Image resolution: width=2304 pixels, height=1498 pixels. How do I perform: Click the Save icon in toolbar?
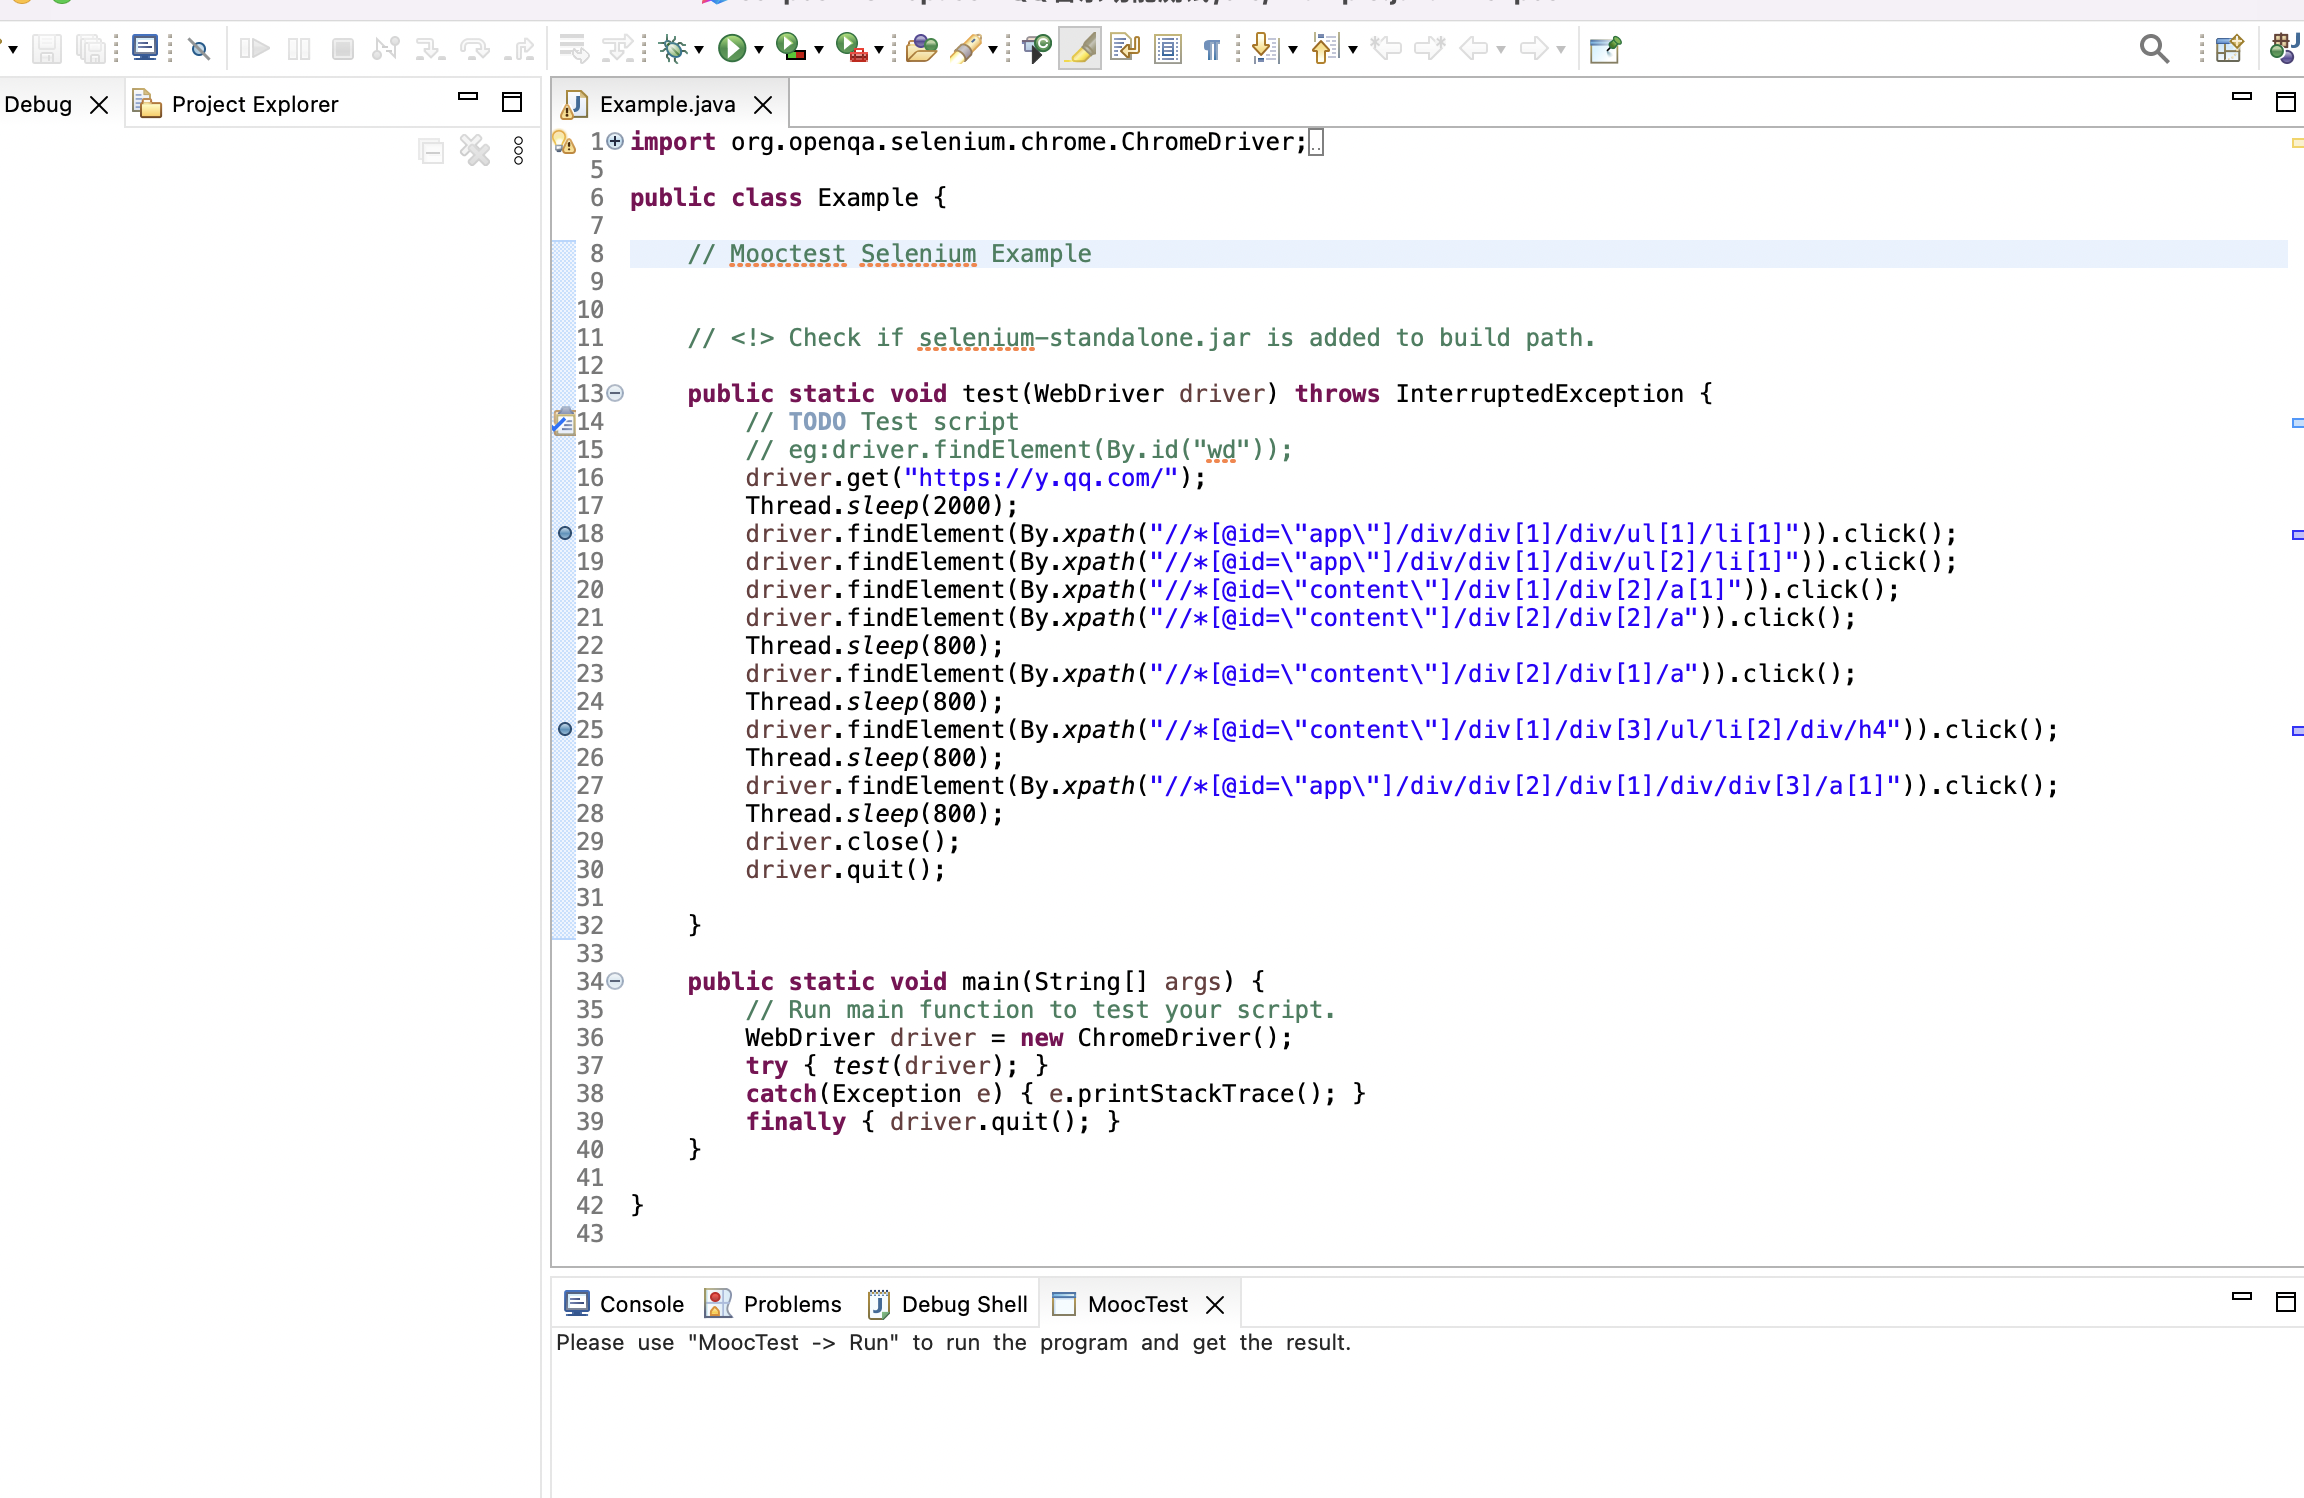[x=47, y=48]
